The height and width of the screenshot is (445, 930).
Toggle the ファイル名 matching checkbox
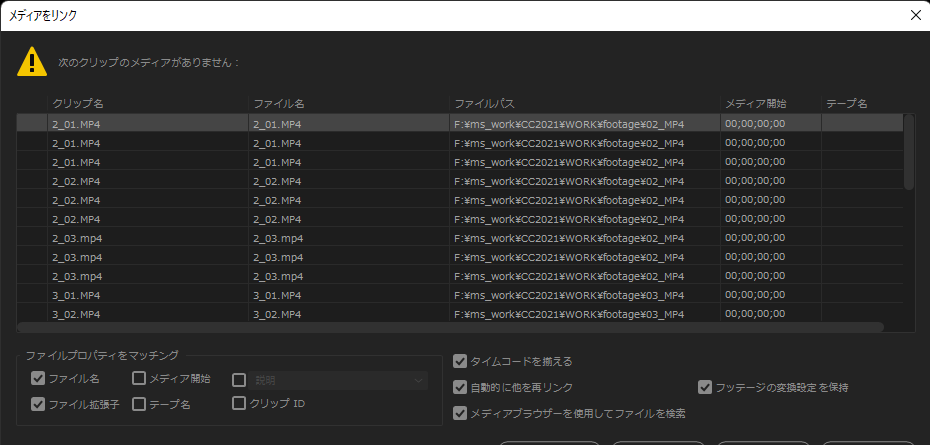(x=38, y=379)
